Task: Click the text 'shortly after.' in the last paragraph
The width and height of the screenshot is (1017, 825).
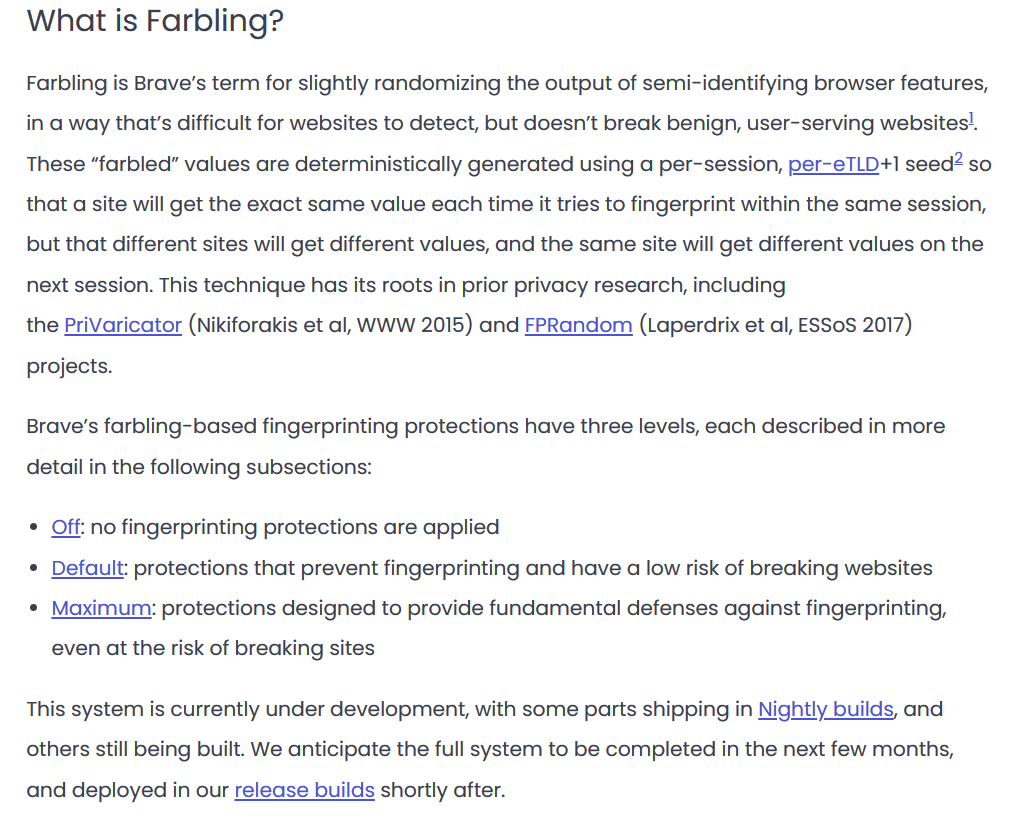Action: pyautogui.click(x=442, y=790)
